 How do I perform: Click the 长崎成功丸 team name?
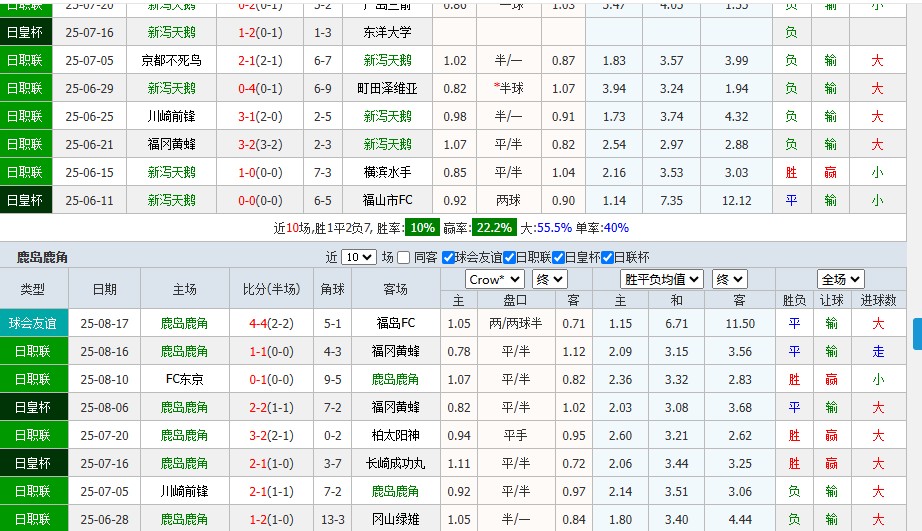pyautogui.click(x=395, y=463)
